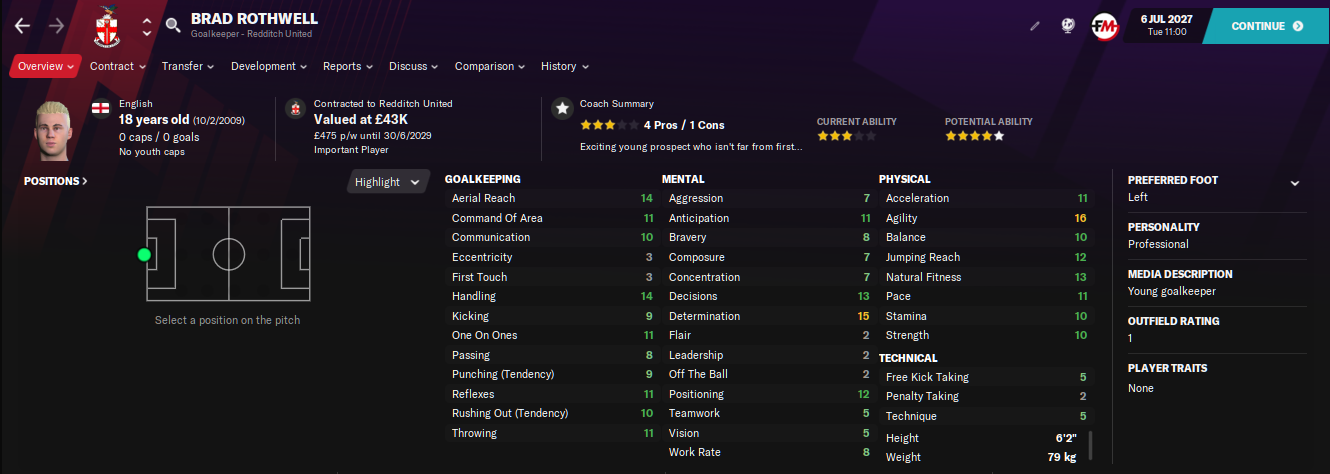Select the goalkeeper position dot on pitch

click(x=144, y=255)
